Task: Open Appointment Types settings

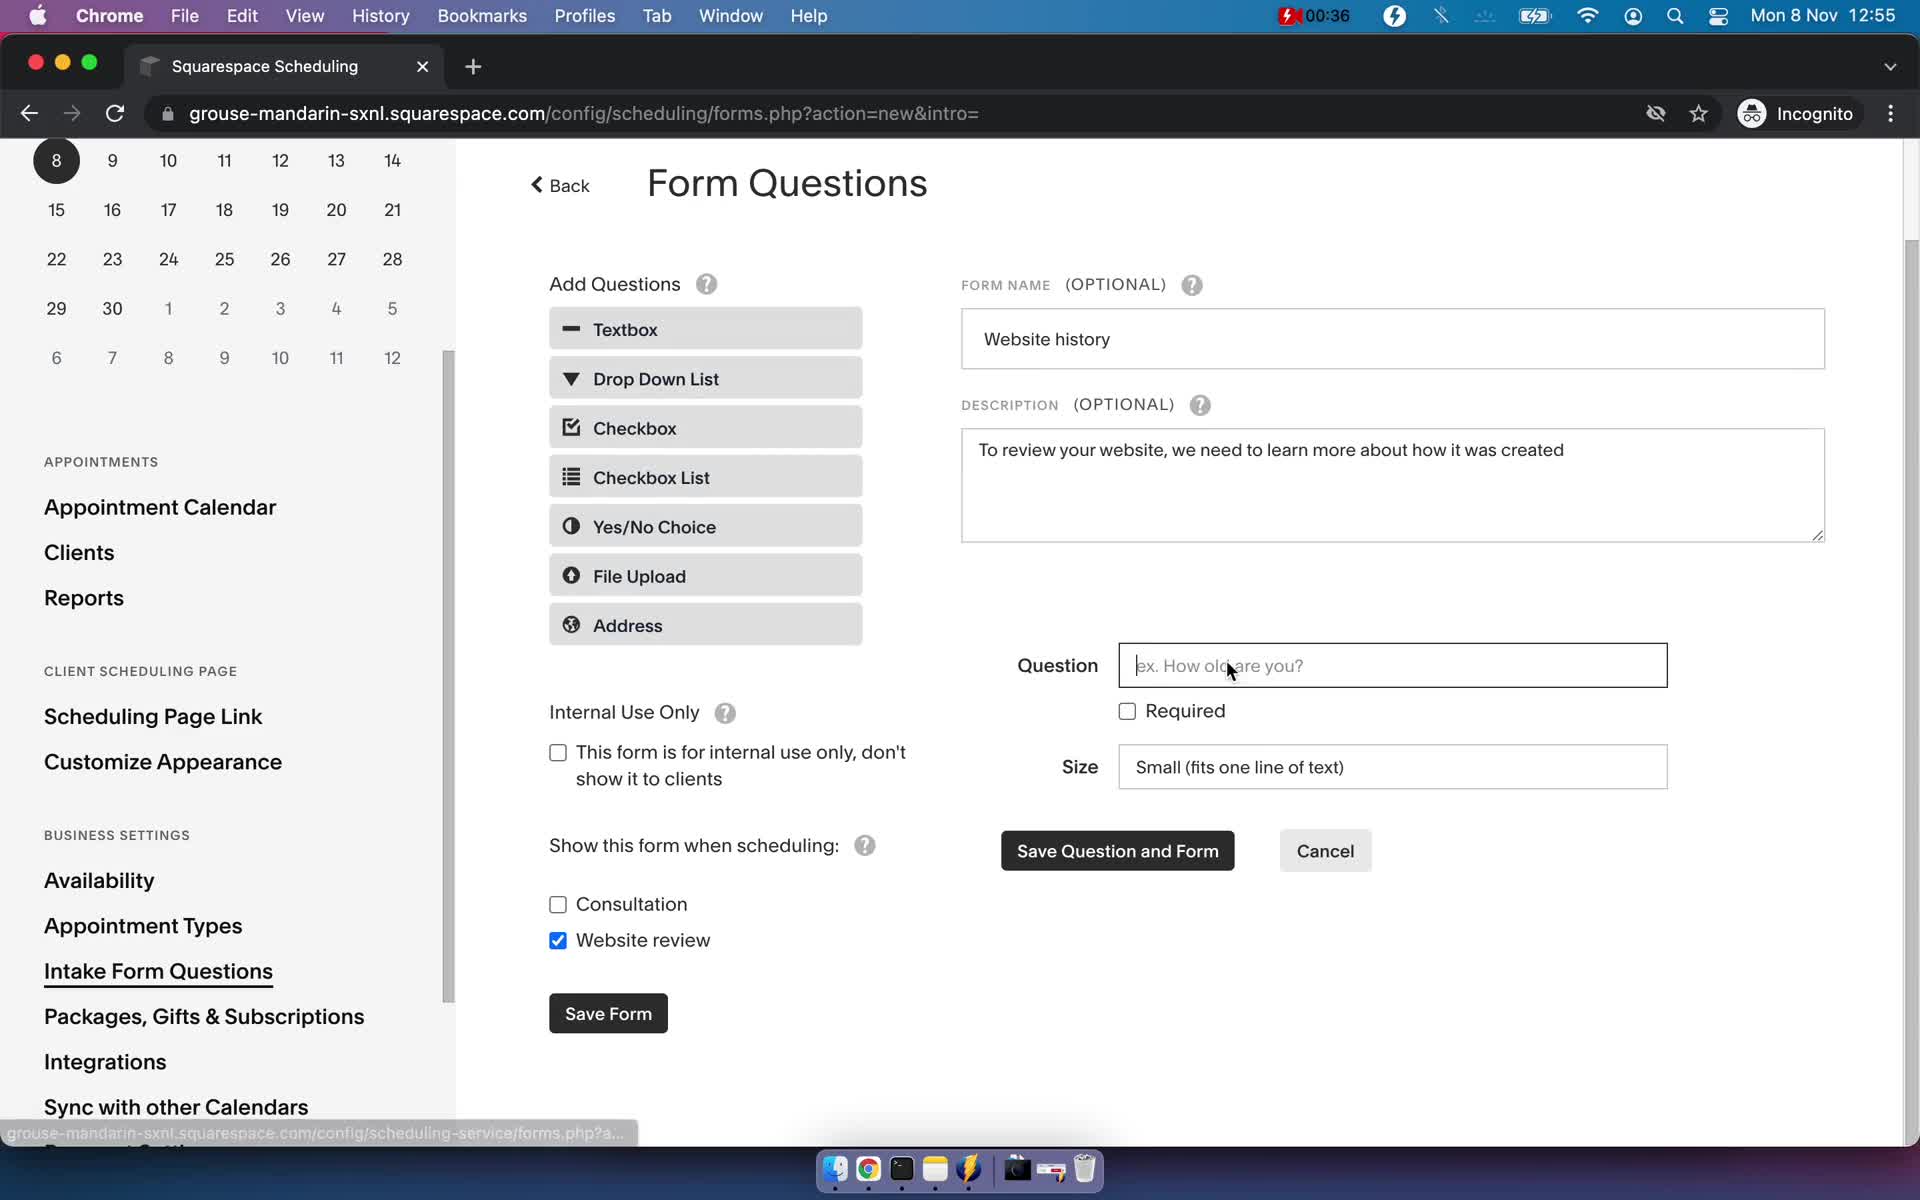Action: coord(143,926)
